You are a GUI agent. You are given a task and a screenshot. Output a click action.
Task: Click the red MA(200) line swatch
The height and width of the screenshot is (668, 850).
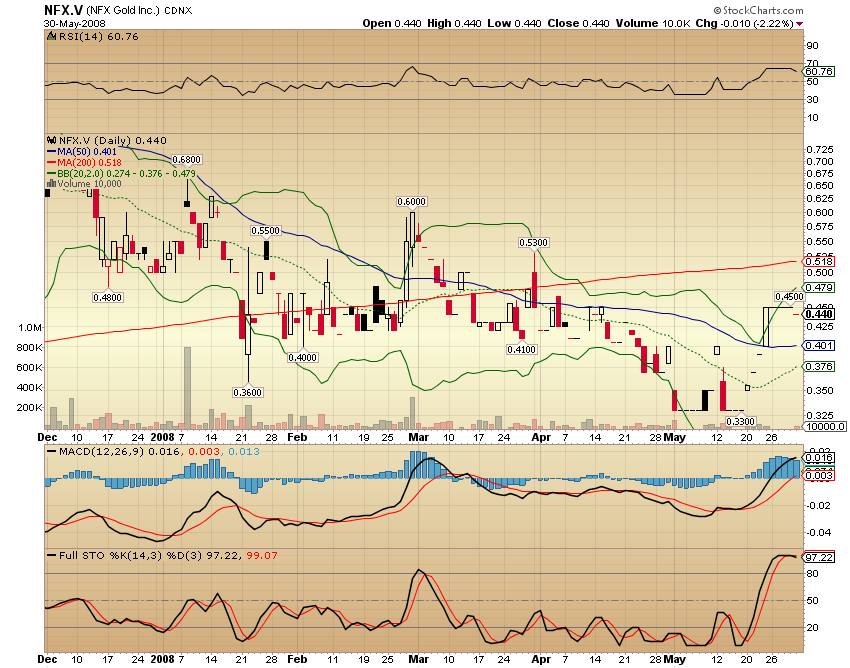(x=52, y=161)
